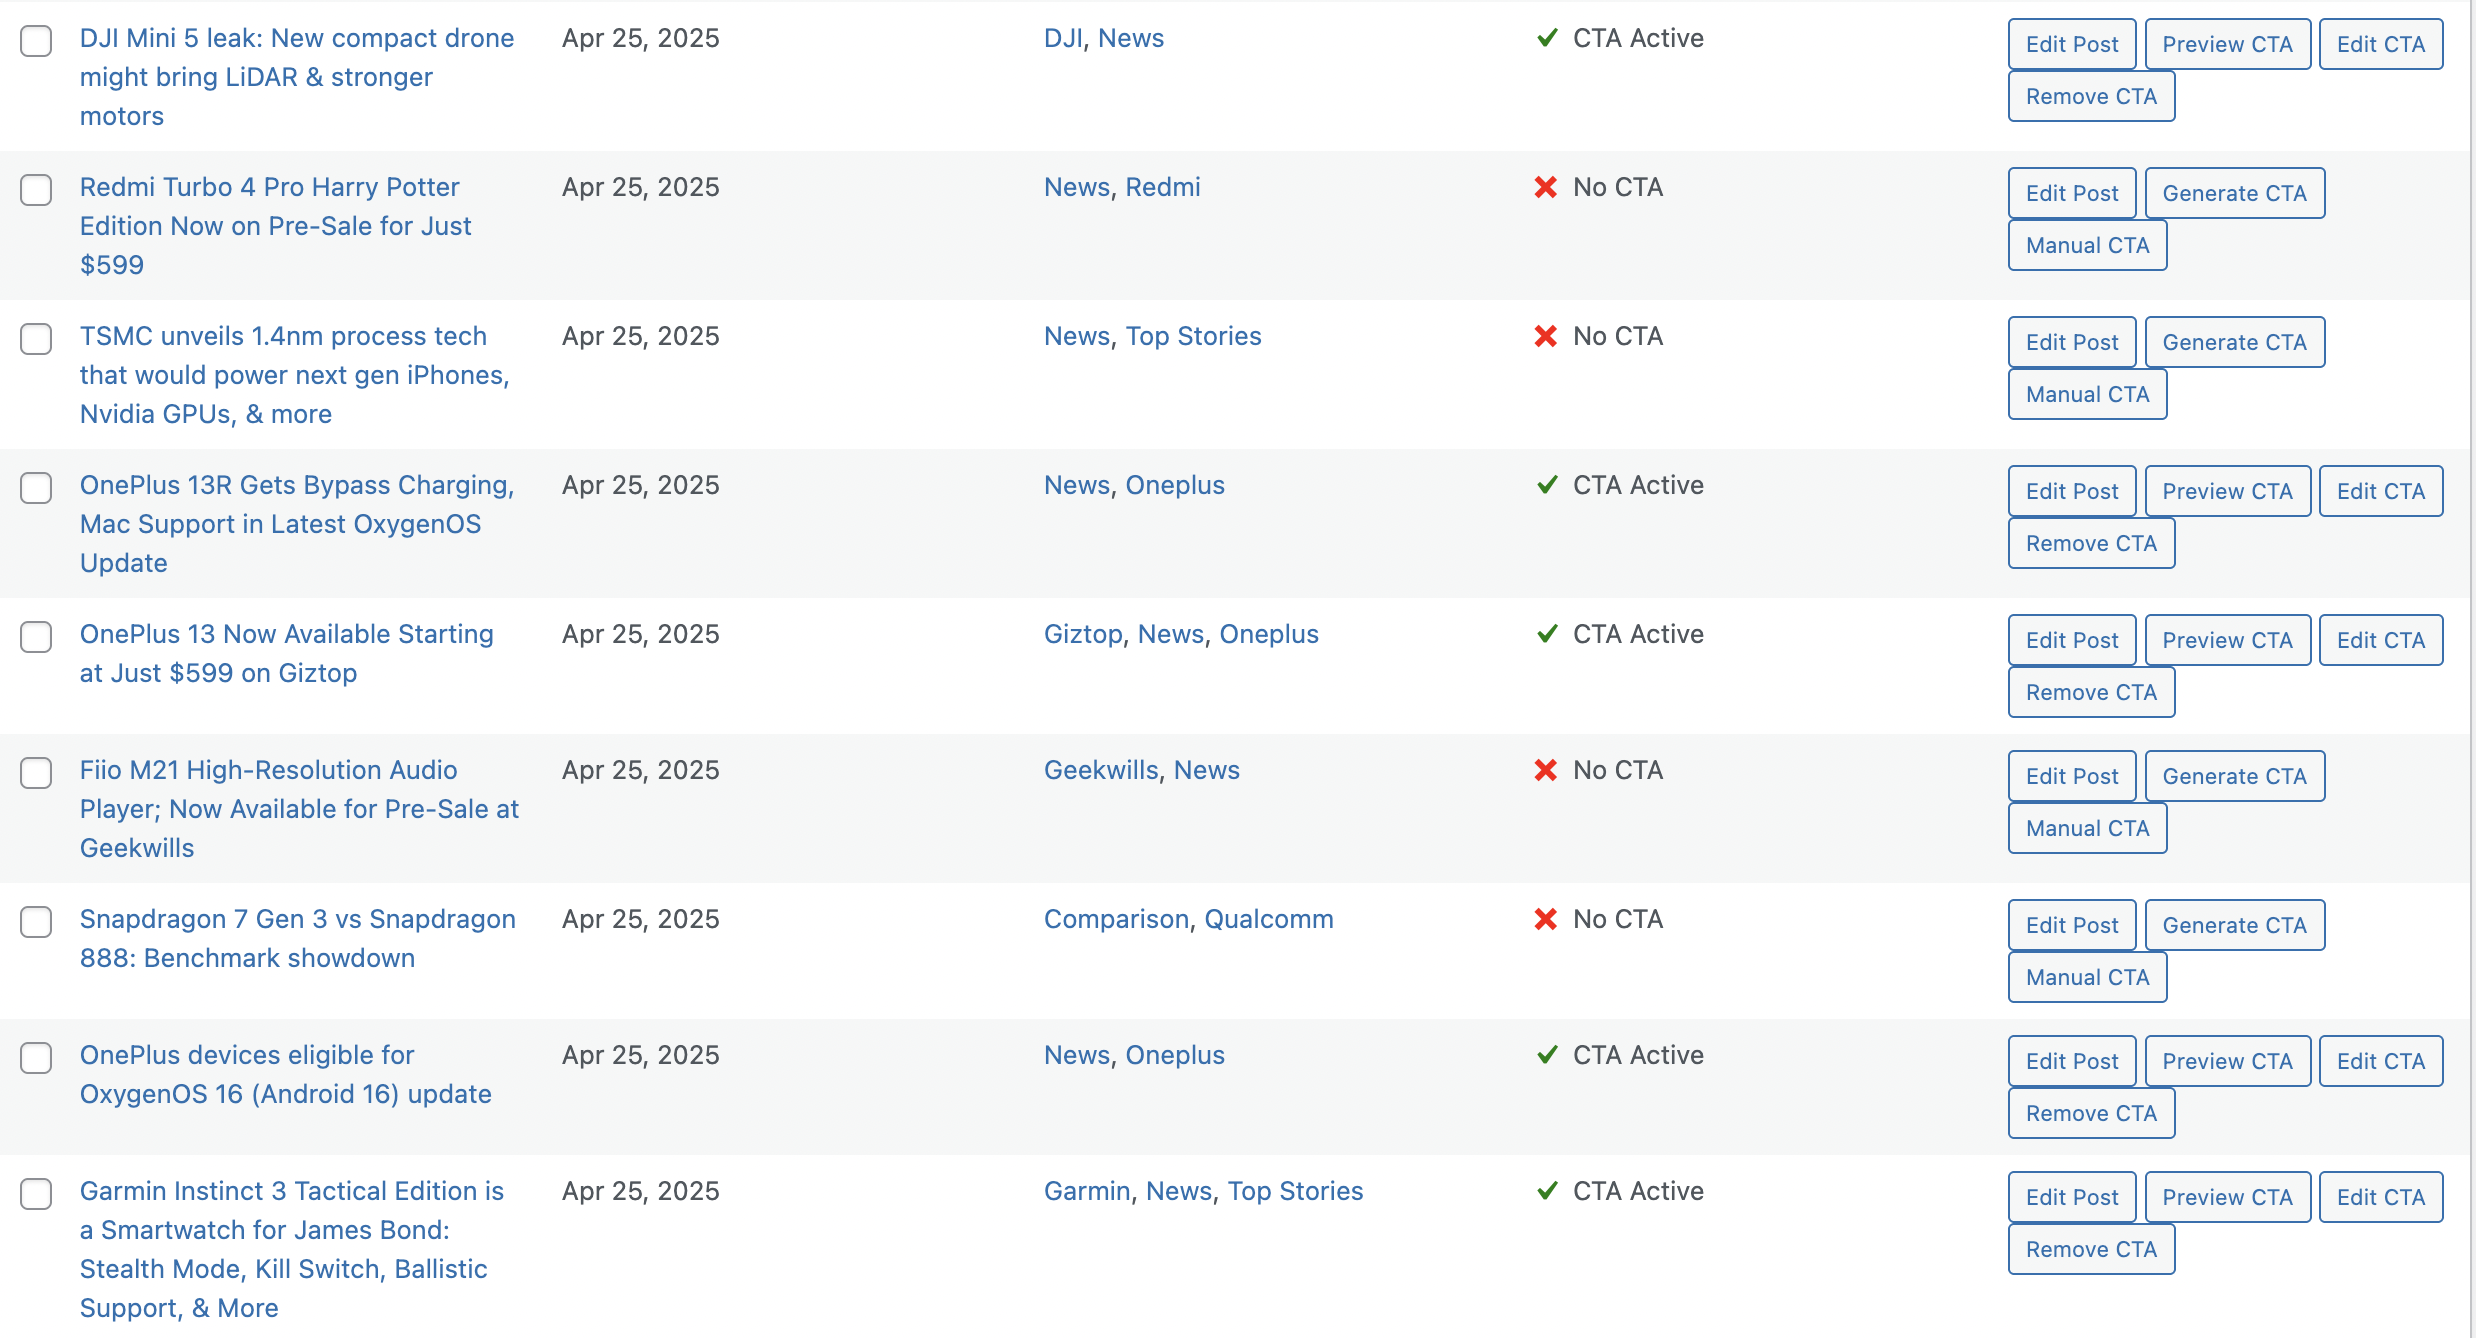The image size is (2476, 1338).
Task: Click red X icon on Fiio M21 row
Action: point(1546,770)
